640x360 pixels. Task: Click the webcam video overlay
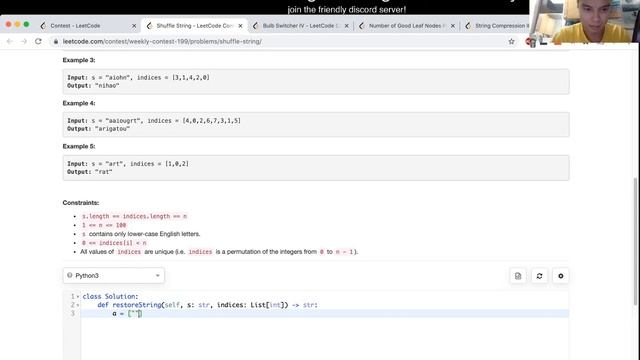coord(584,21)
